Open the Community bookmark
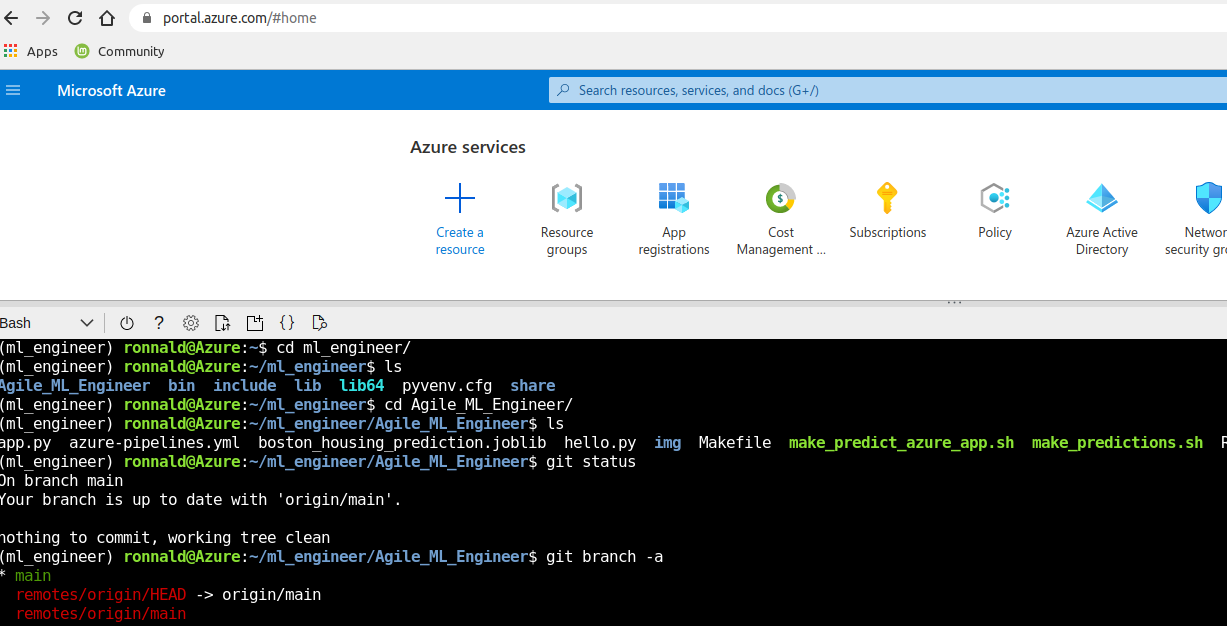Screen dimensions: 1227x626 click(x=119, y=51)
